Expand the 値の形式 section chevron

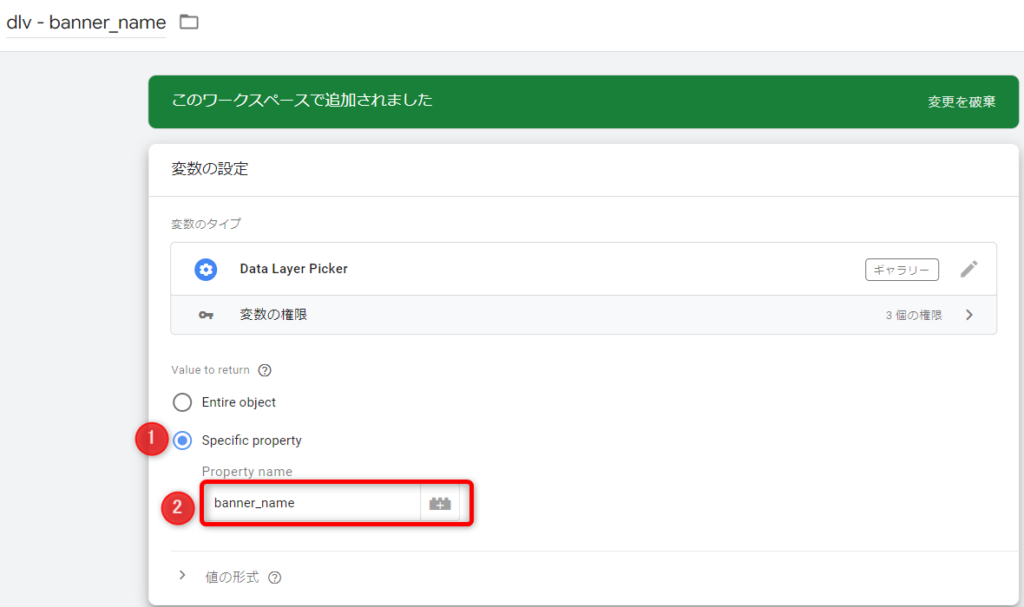[x=182, y=576]
